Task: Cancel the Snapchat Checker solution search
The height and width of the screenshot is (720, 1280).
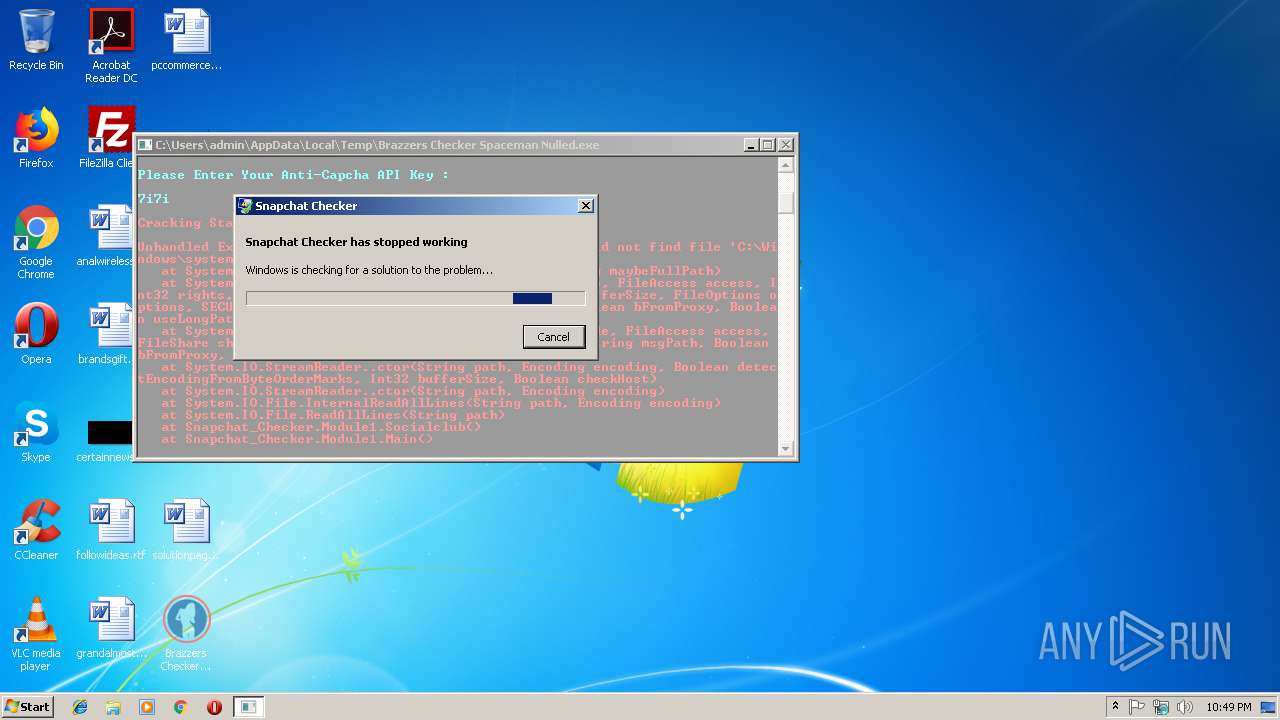Action: point(553,337)
